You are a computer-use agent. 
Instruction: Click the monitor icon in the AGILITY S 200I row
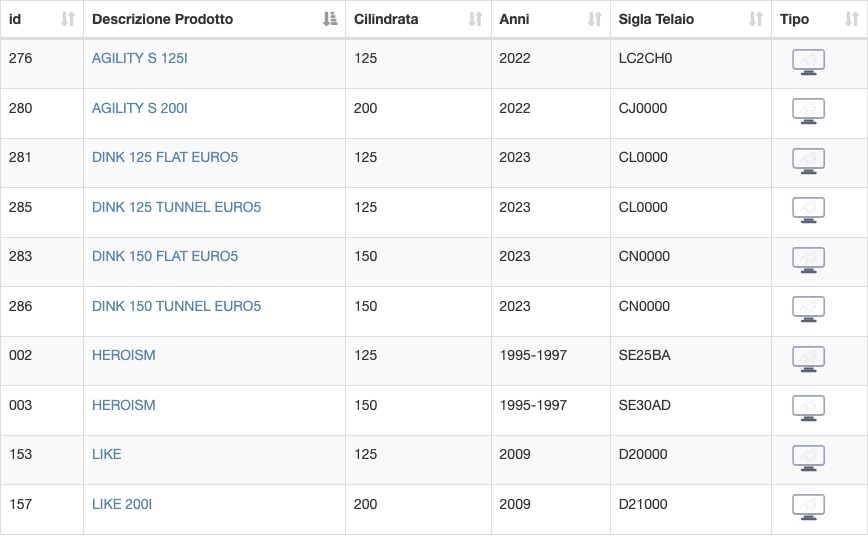808,111
